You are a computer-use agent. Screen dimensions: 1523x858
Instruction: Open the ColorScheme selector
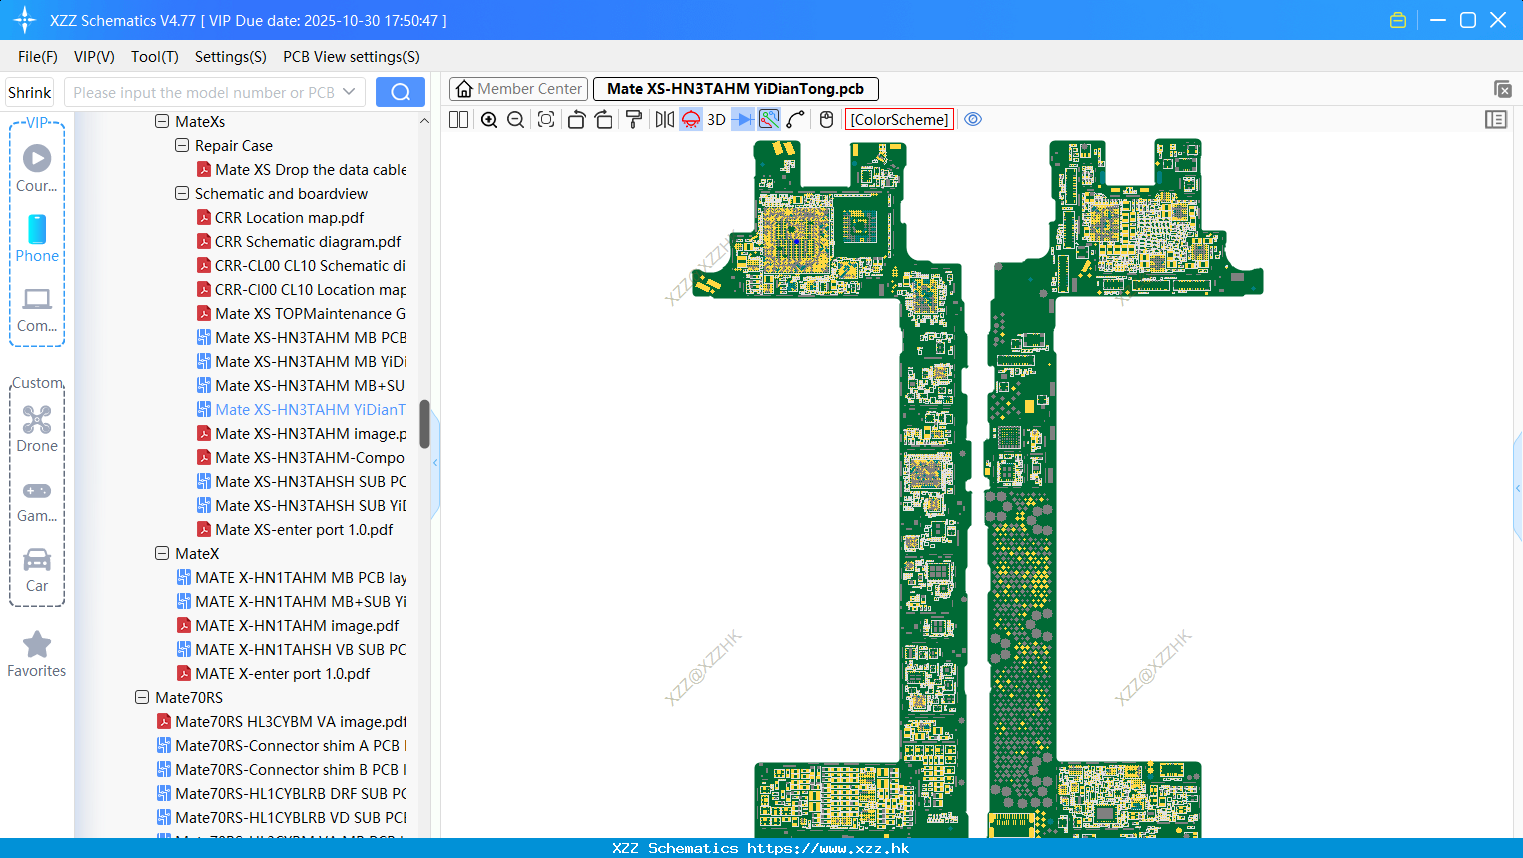[x=899, y=119]
